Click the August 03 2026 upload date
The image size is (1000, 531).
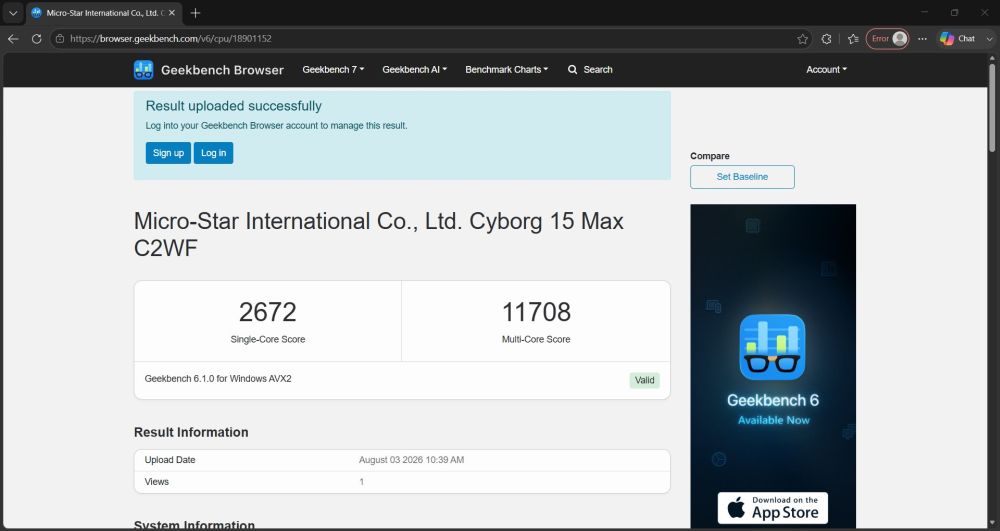(411, 460)
